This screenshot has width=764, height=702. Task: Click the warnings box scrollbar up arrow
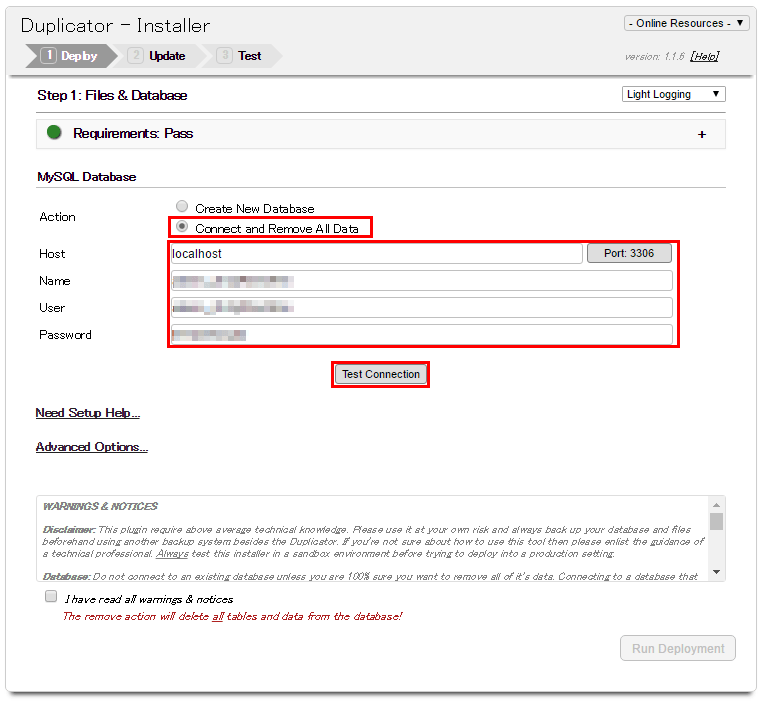(x=716, y=505)
